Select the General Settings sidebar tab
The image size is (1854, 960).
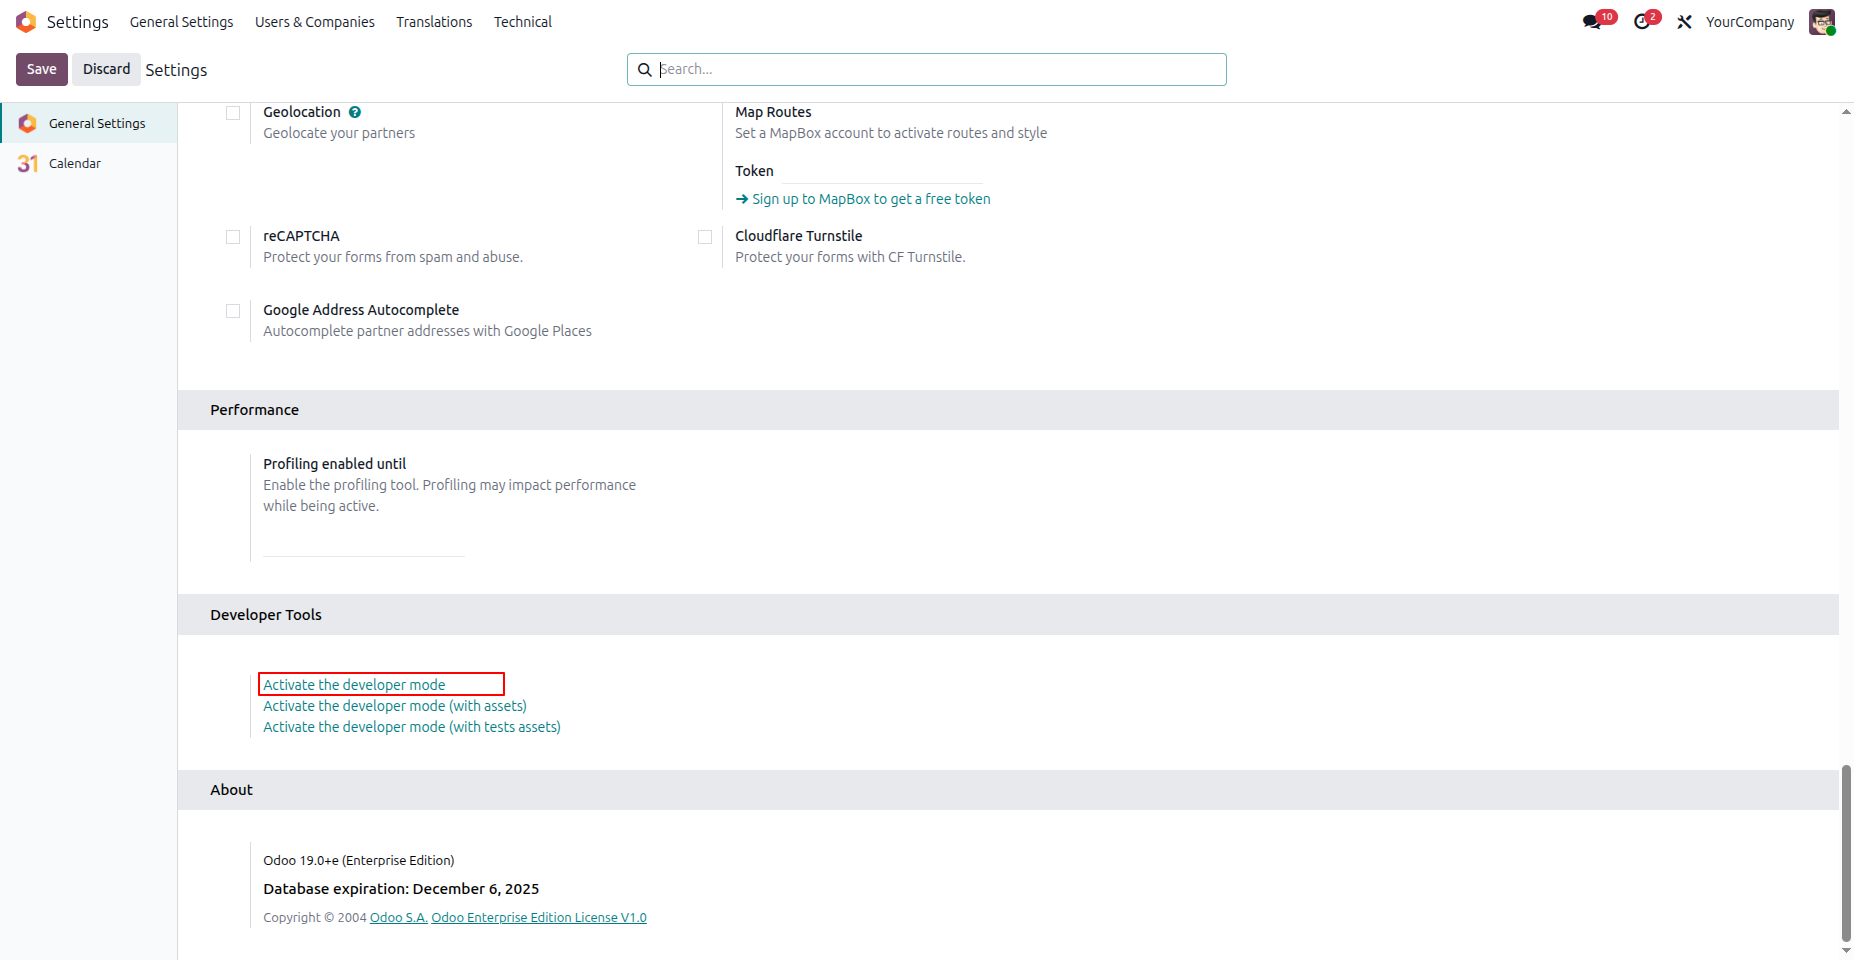pyautogui.click(x=89, y=123)
